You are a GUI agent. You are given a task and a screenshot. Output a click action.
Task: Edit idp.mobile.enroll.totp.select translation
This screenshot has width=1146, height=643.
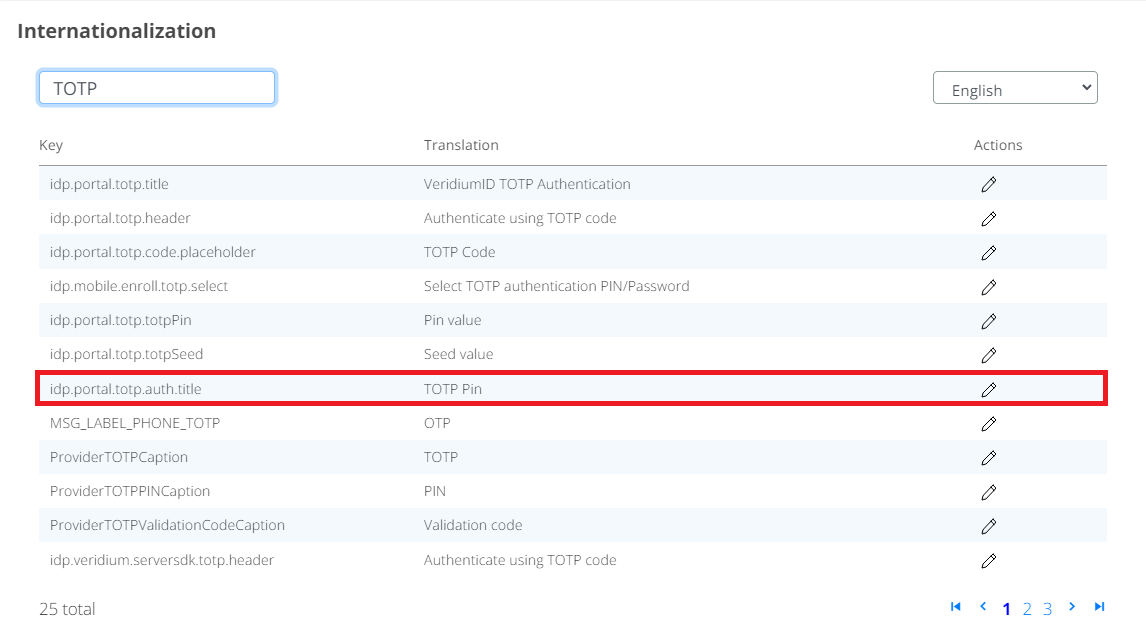(988, 287)
